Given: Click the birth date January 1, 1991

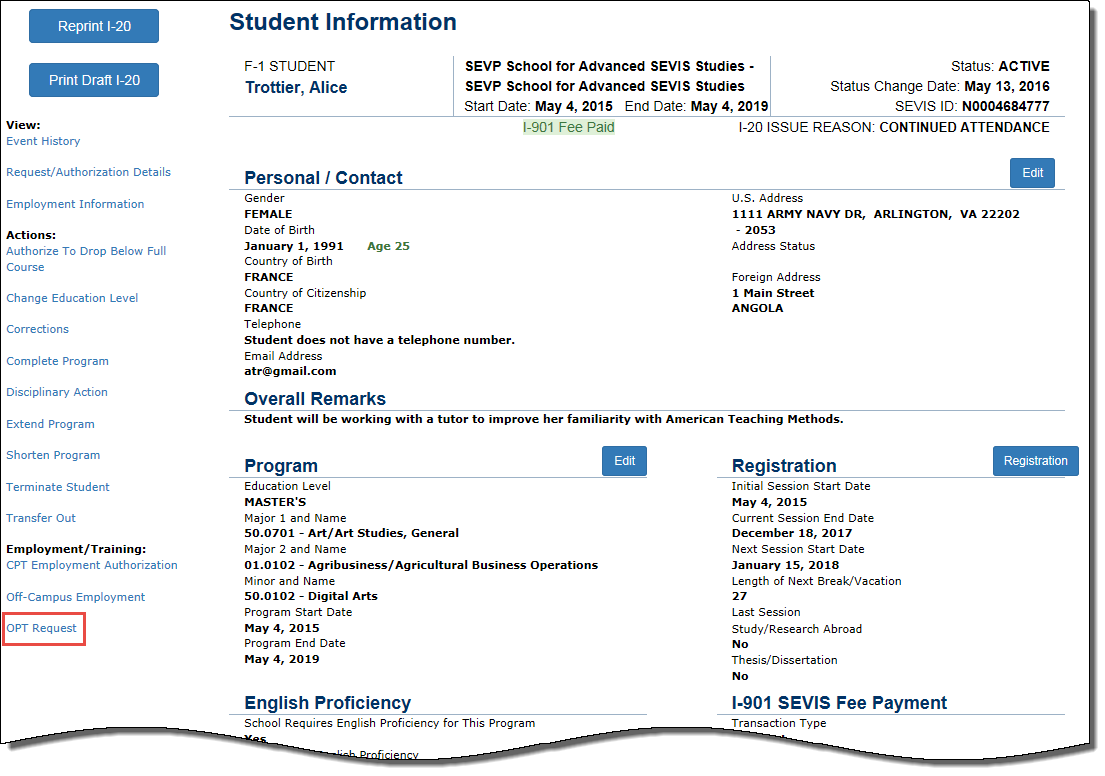Looking at the screenshot, I should 294,246.
